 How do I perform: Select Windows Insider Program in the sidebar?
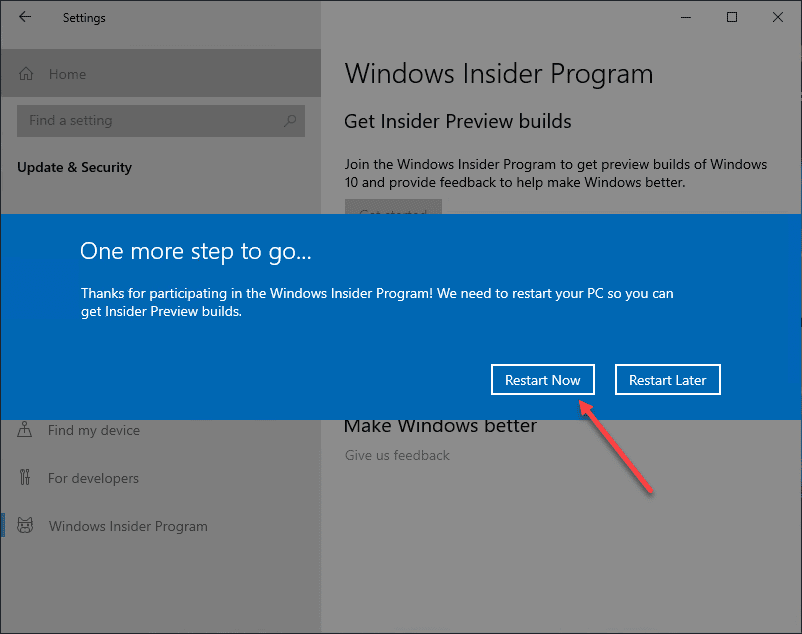pyautogui.click(x=128, y=526)
